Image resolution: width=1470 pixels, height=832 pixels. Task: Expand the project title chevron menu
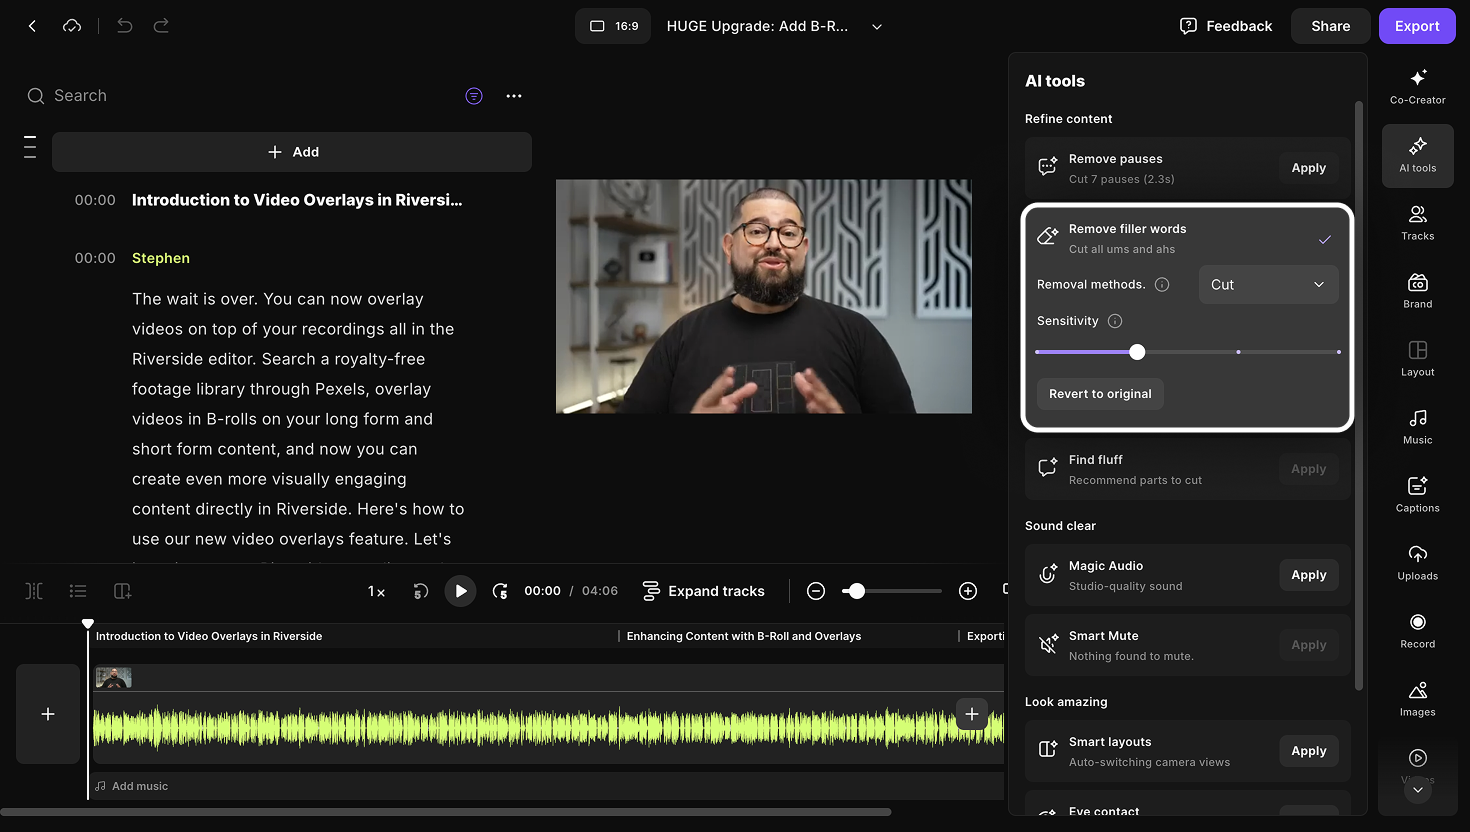tap(877, 27)
